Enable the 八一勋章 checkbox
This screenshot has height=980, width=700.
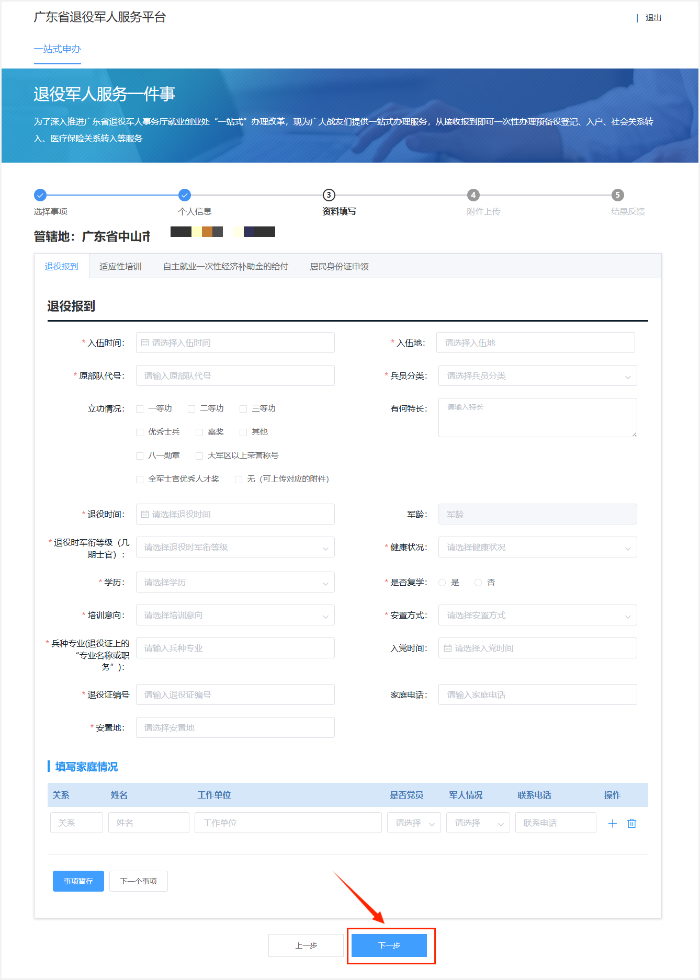140,455
